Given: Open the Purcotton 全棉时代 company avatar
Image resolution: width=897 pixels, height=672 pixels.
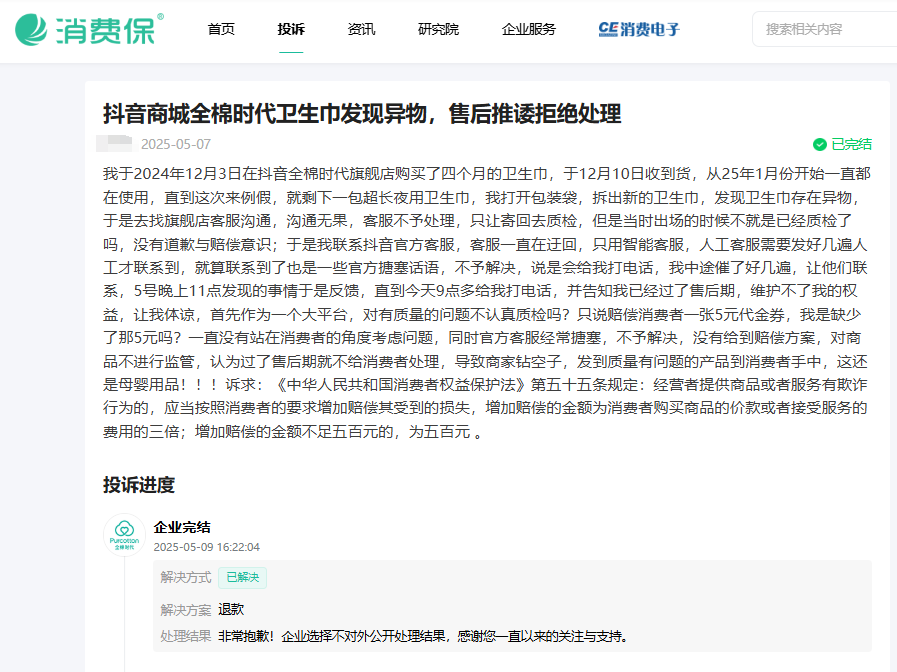Looking at the screenshot, I should (124, 535).
